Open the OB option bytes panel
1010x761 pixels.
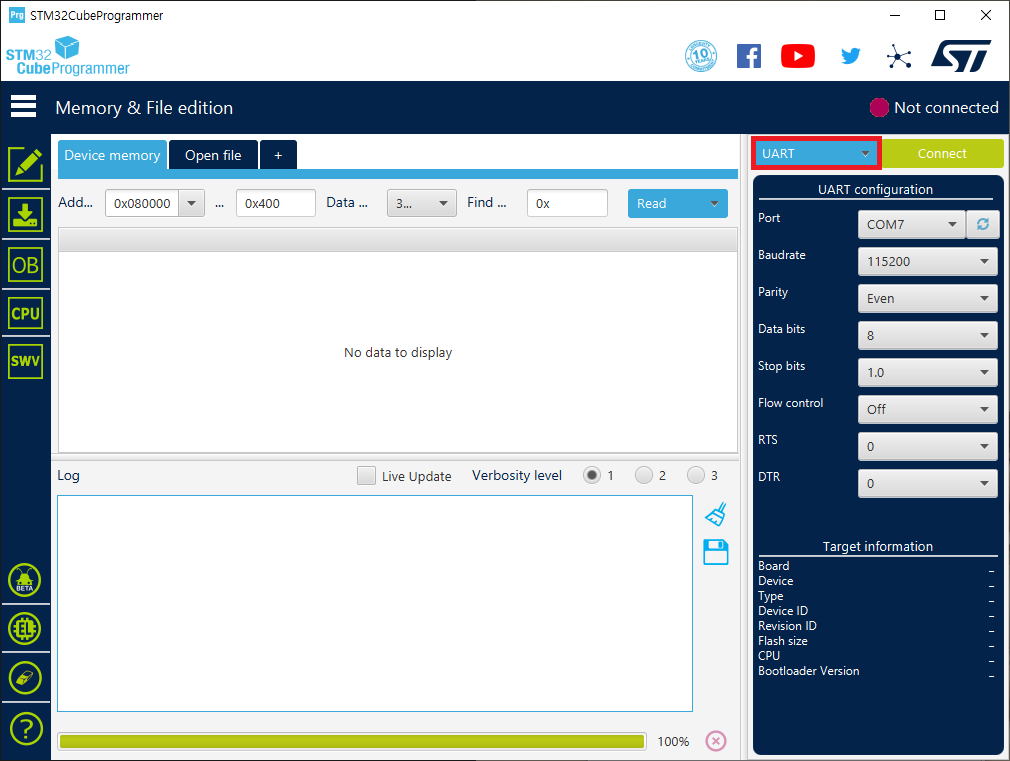point(25,265)
